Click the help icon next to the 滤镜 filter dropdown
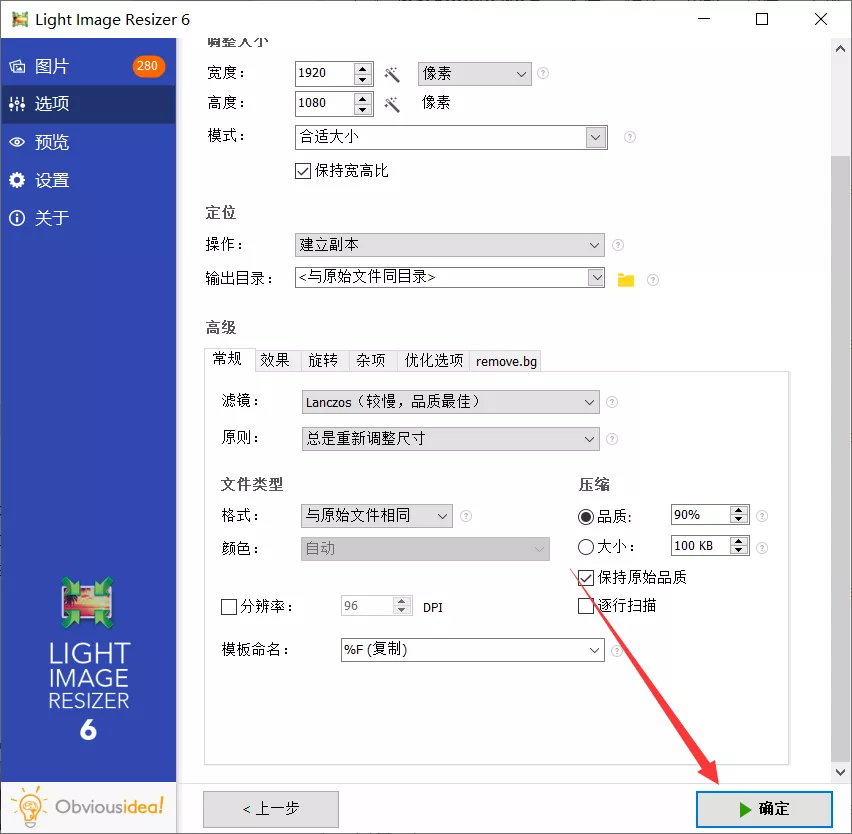852x834 pixels. tap(612, 402)
